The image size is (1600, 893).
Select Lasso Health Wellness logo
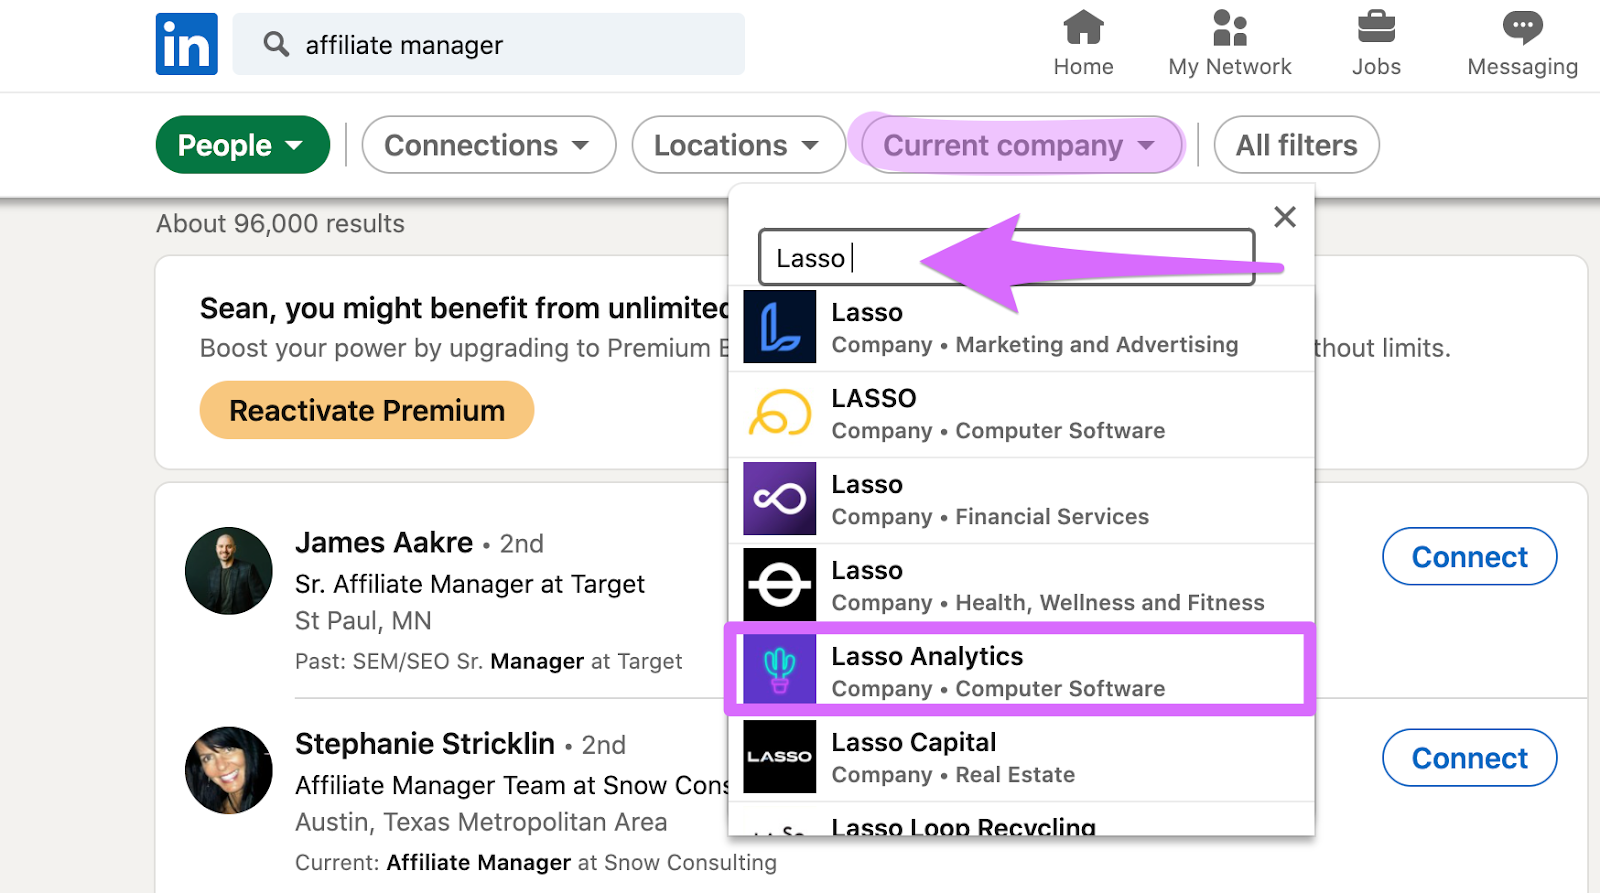780,585
